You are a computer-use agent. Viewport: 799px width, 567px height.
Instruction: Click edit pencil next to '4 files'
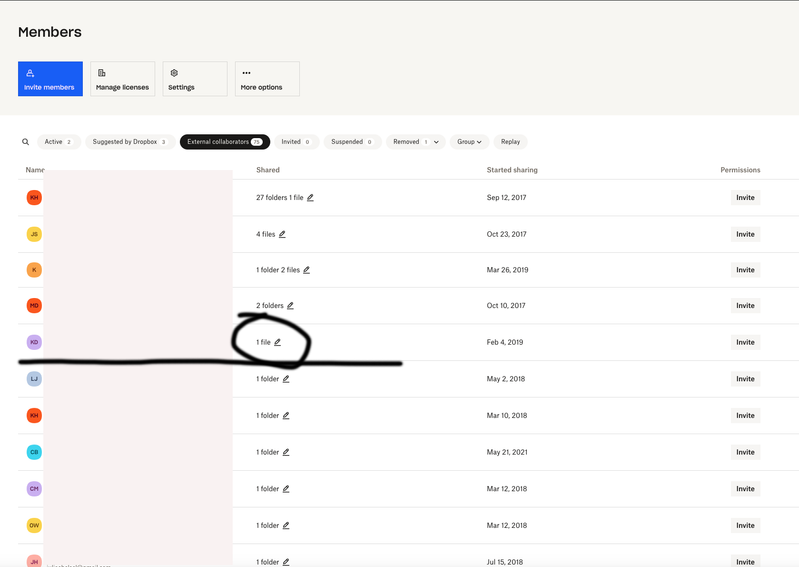[x=282, y=234]
